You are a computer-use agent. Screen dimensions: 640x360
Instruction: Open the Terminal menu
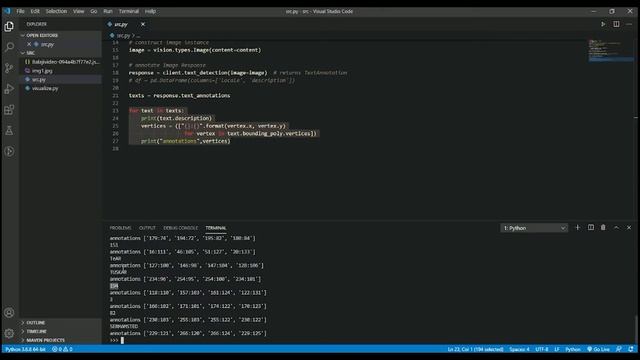pyautogui.click(x=129, y=11)
